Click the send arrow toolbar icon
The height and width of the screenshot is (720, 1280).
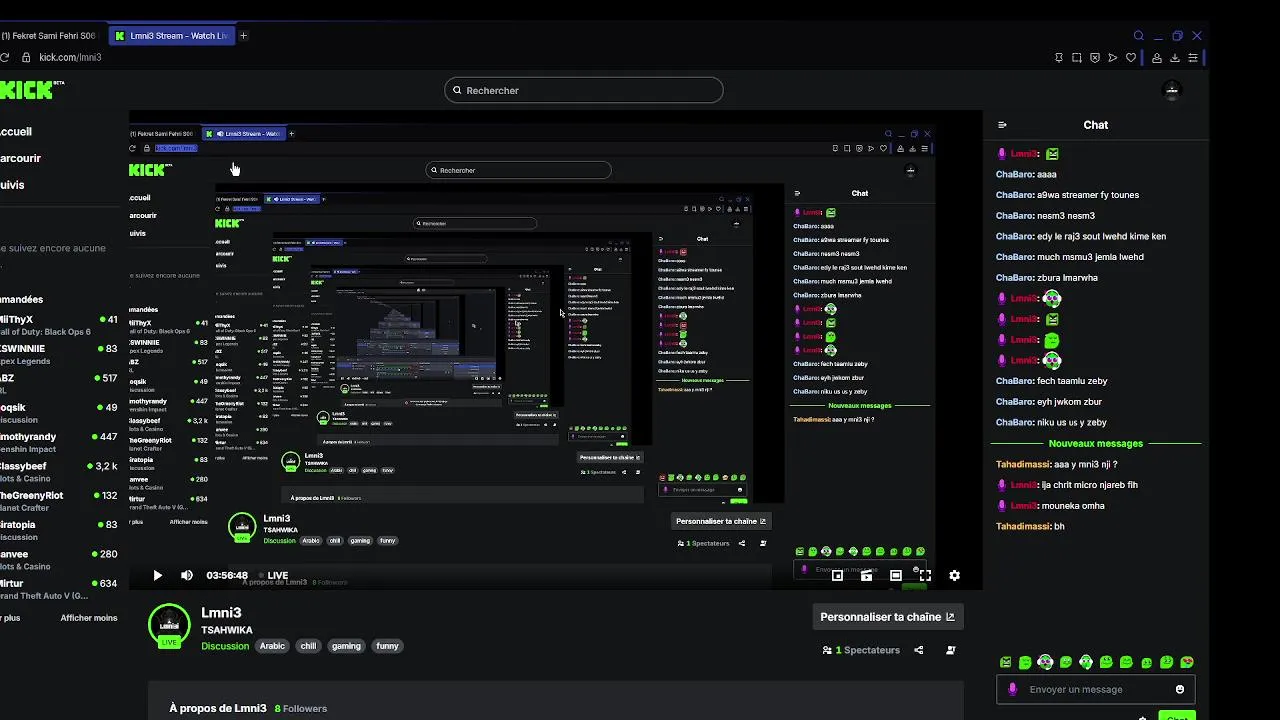click(x=1113, y=58)
